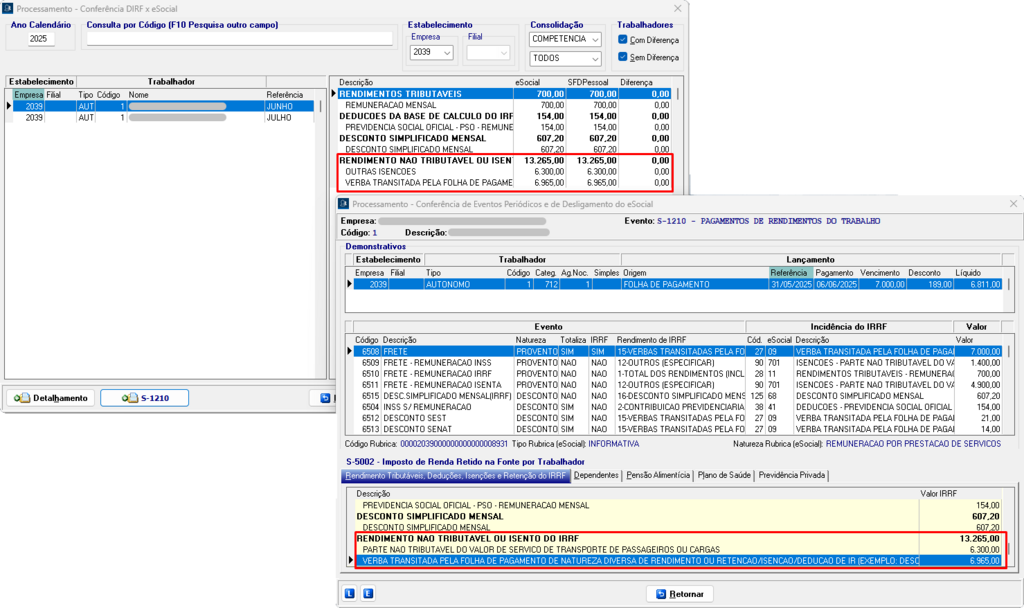Switch to the Pensão Alimentícia tab
1024x608 pixels.
click(657, 476)
